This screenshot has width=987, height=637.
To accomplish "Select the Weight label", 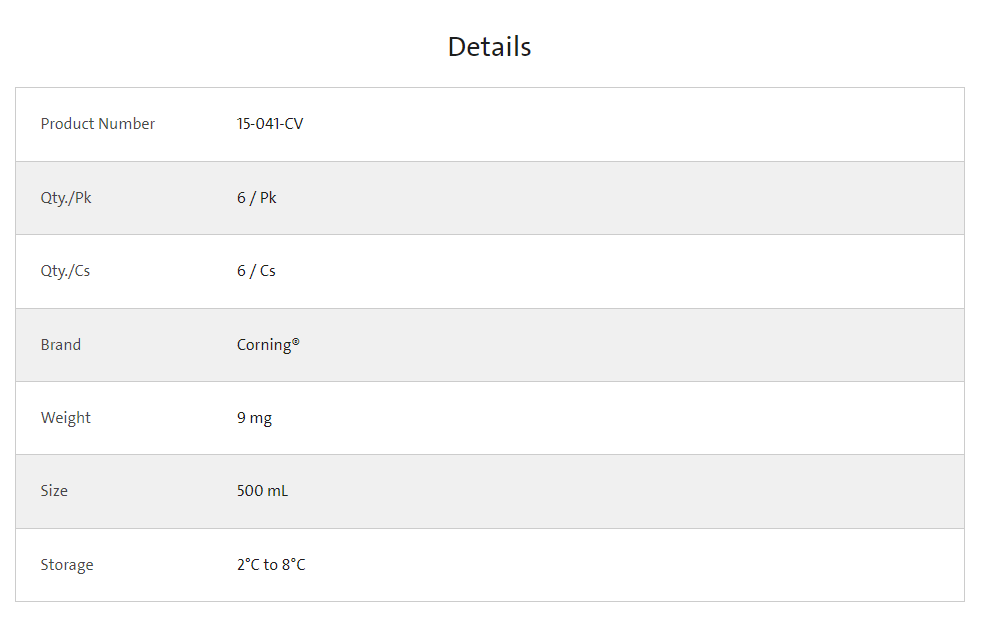I will 66,418.
